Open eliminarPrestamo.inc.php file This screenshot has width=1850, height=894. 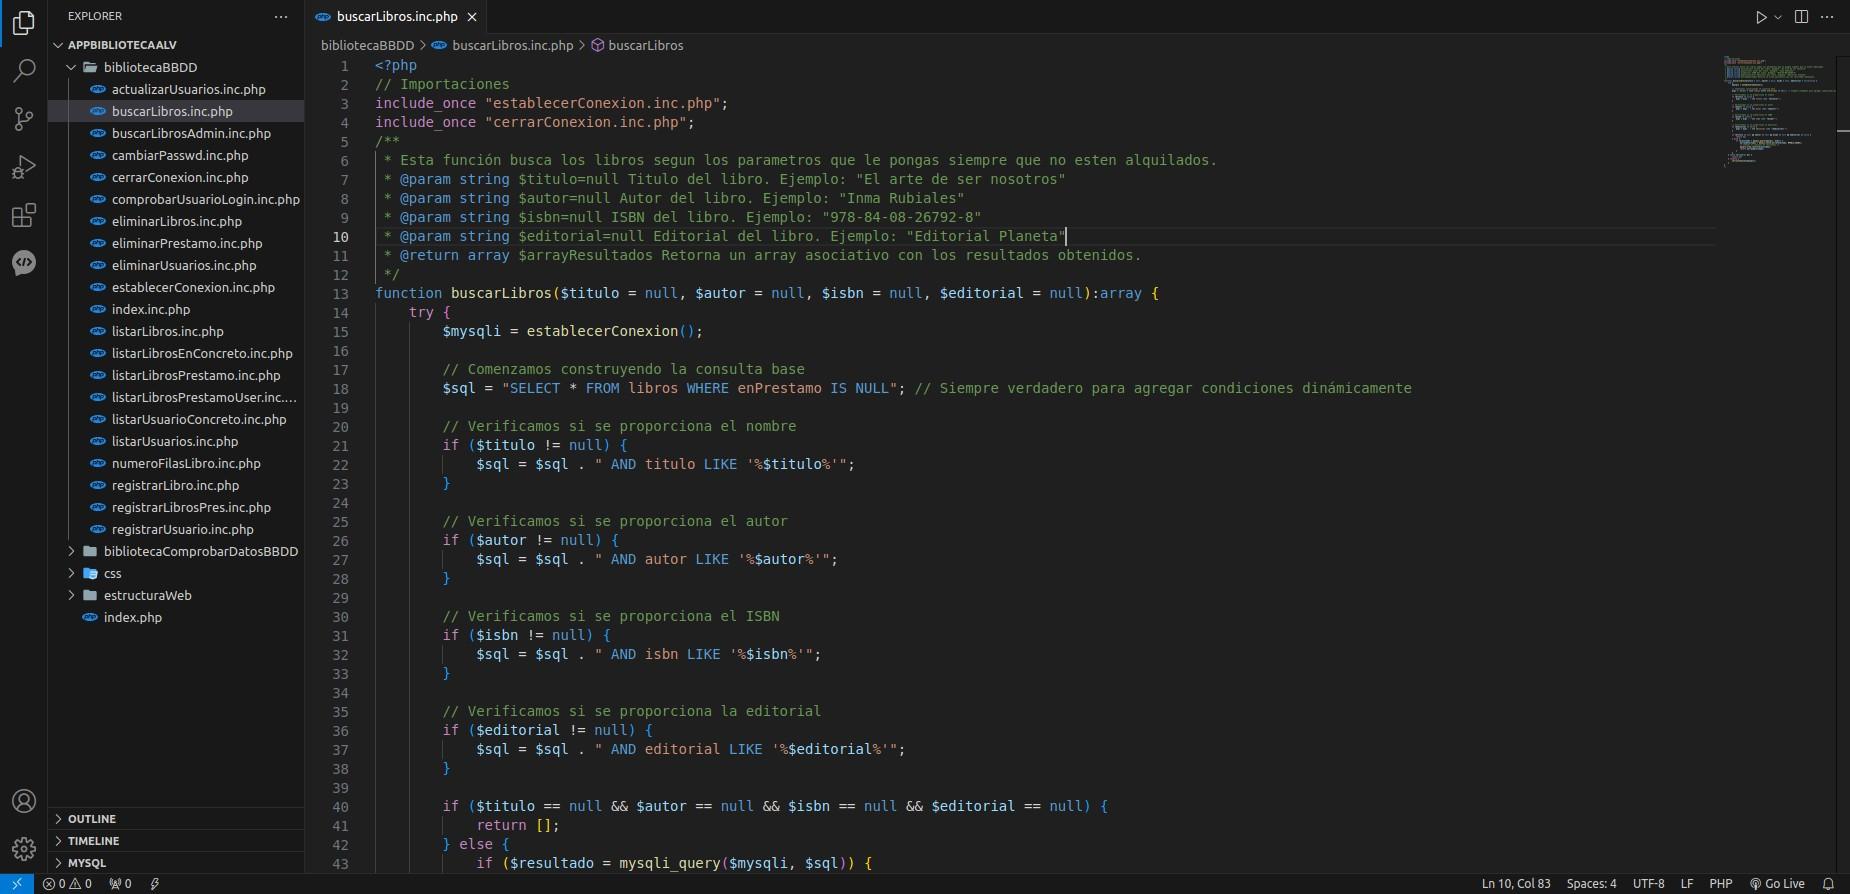pos(176,243)
